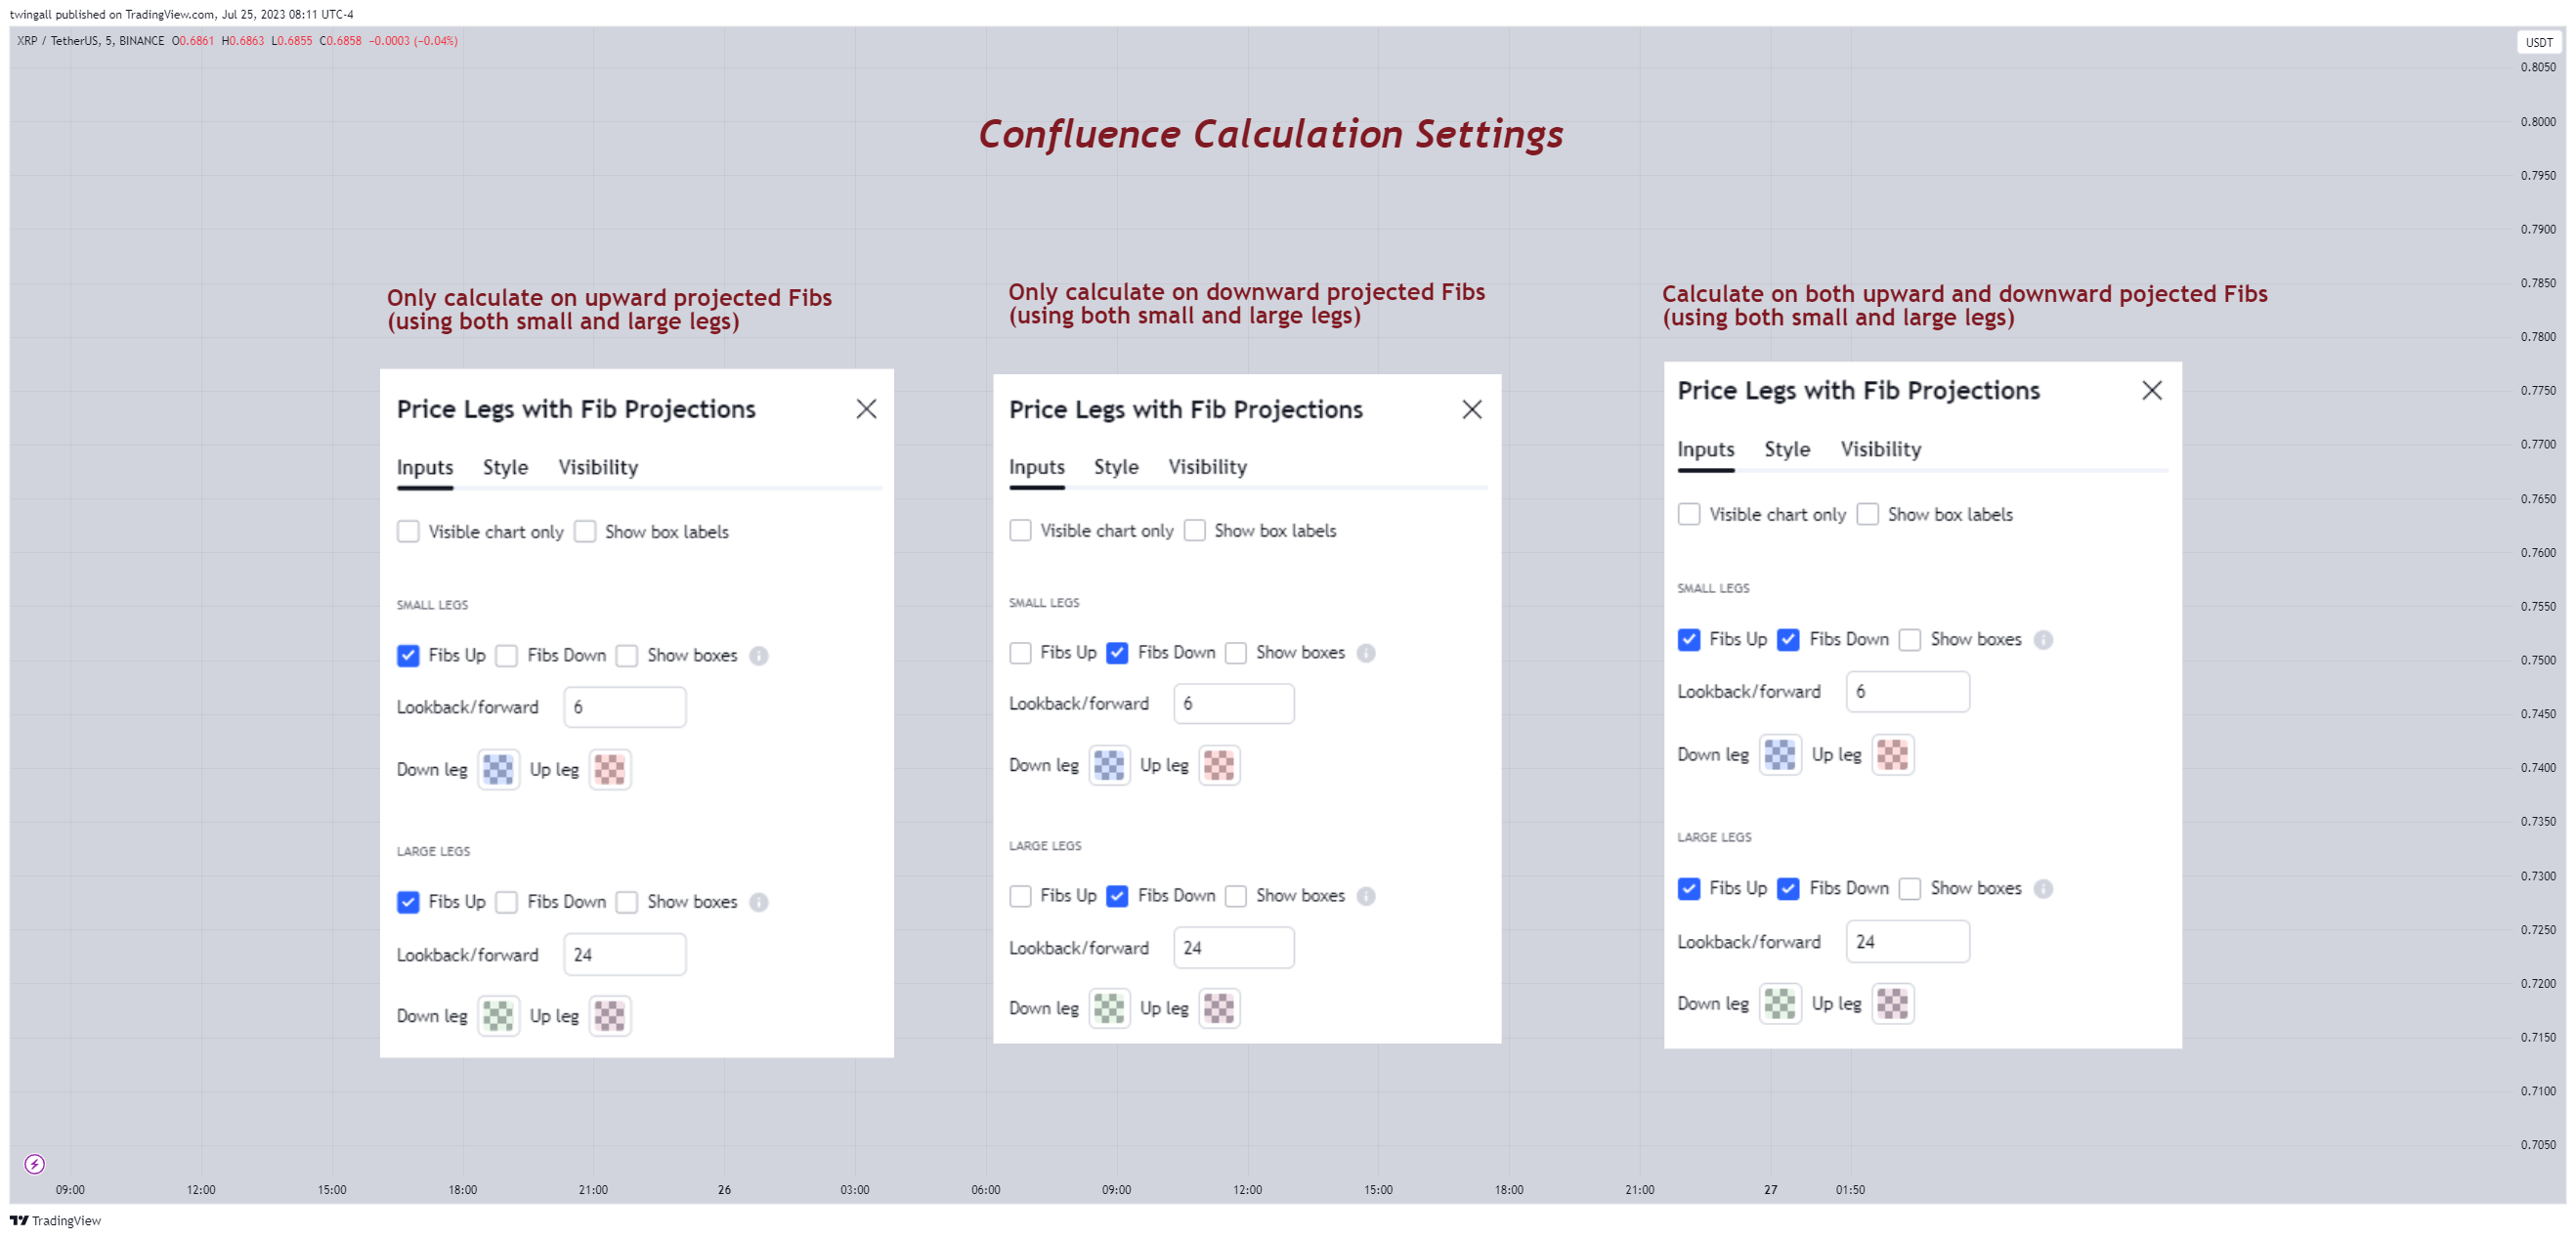The image size is (2576, 1238).
Task: Check Show box labels in left dialog
Action: [585, 531]
